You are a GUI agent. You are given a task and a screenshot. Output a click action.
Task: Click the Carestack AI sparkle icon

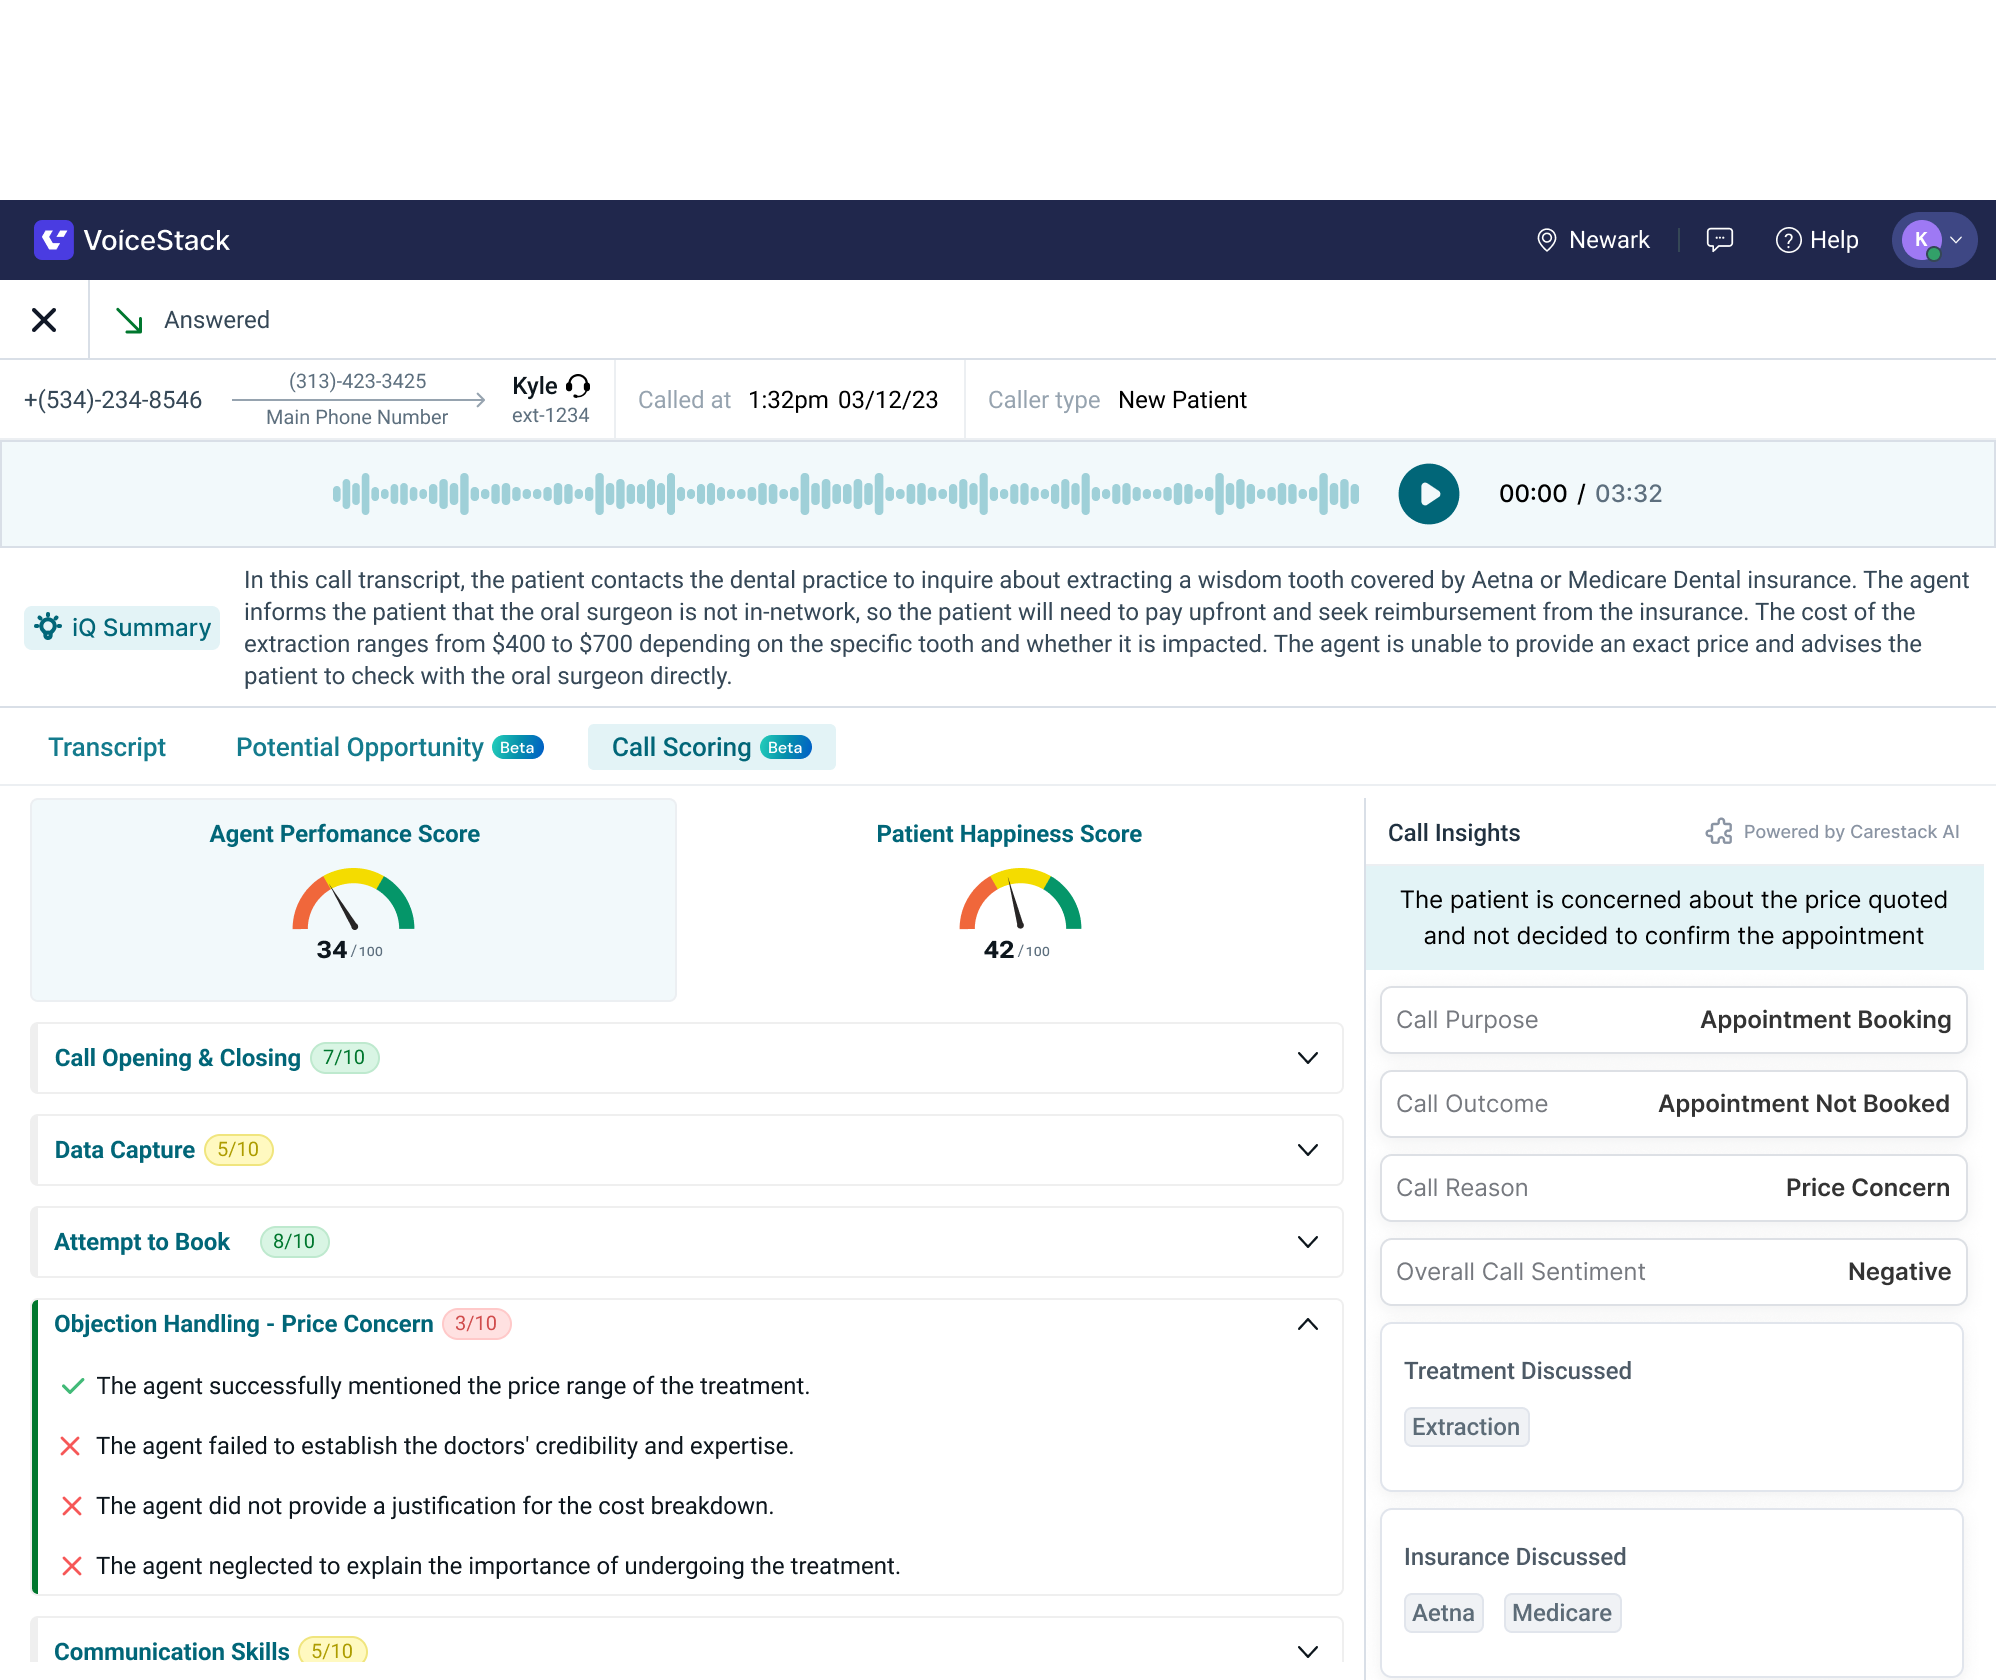pos(1719,832)
